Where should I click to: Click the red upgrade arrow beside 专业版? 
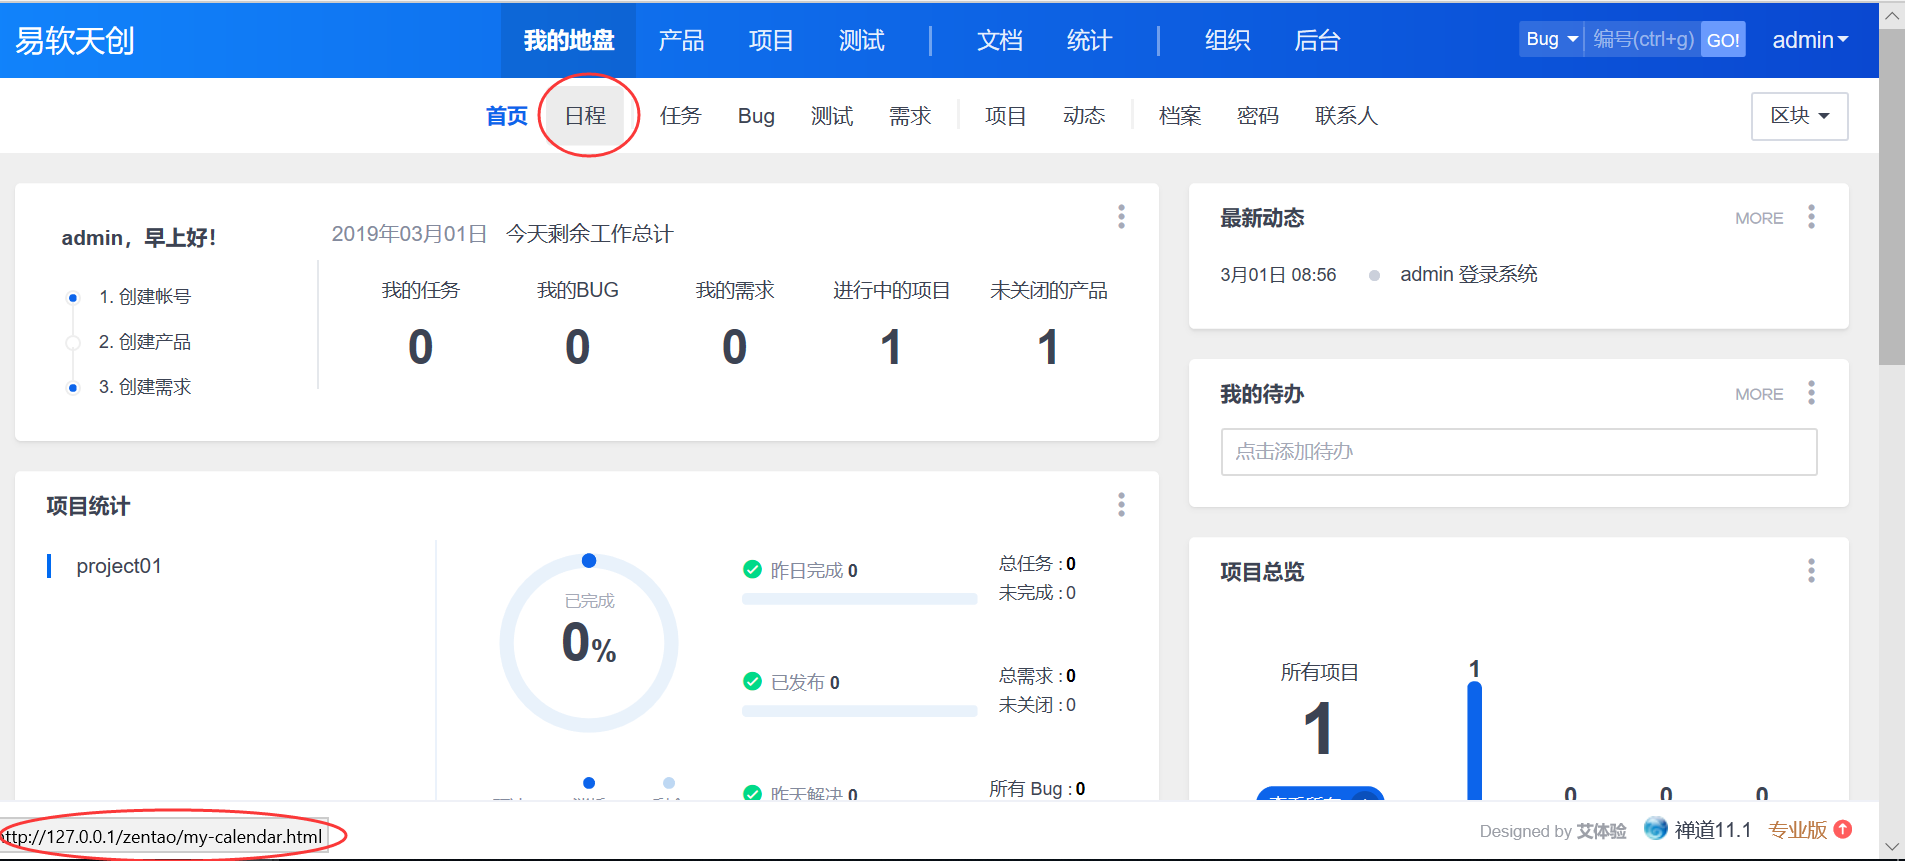coord(1843,829)
